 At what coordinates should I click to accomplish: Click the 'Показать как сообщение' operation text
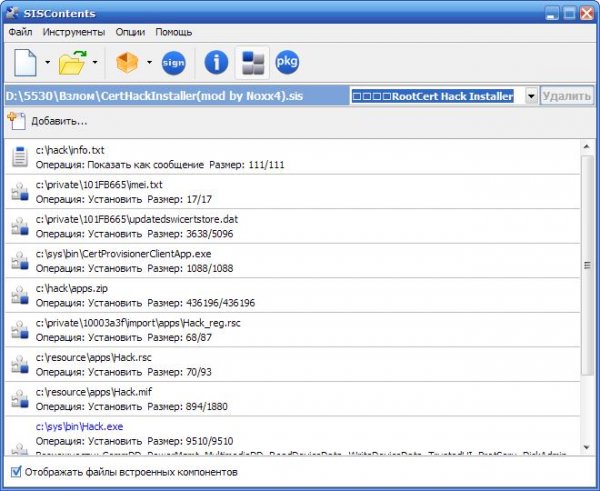[x=145, y=165]
